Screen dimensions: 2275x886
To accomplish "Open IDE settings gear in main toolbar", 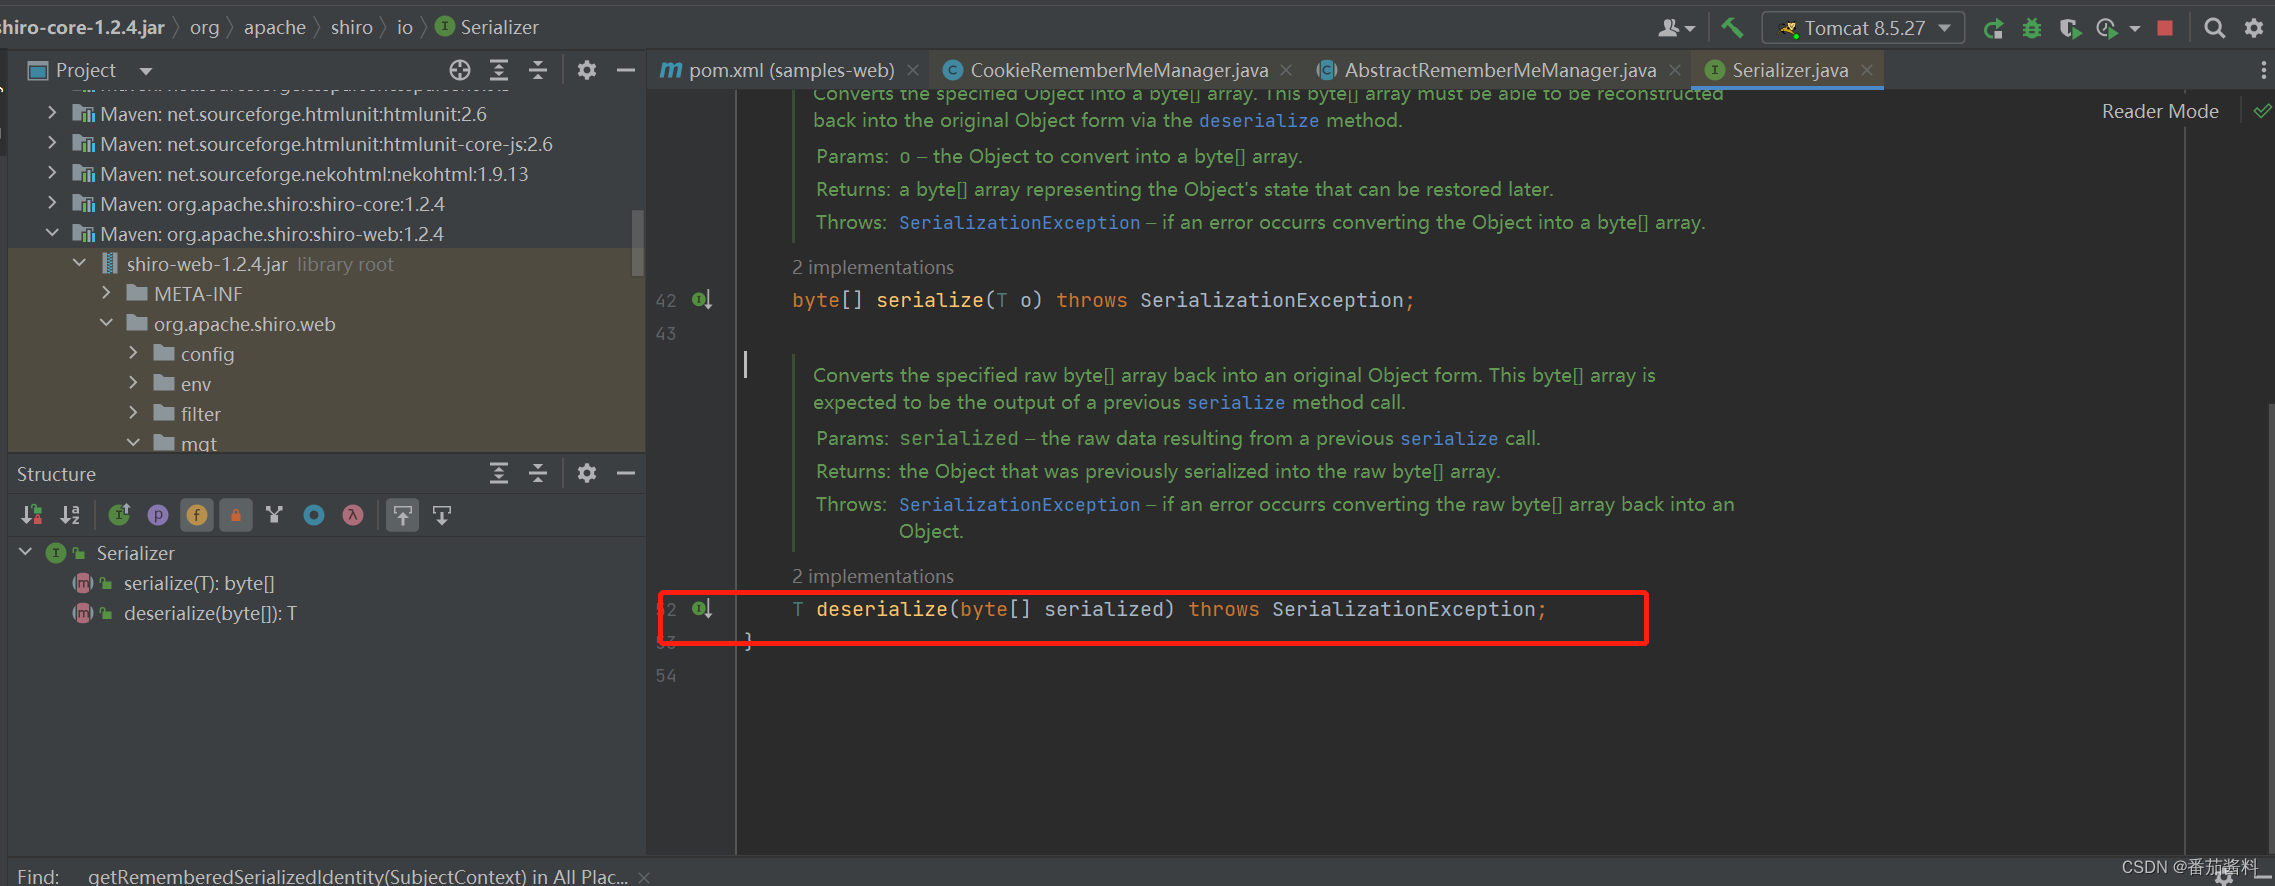I will click(2253, 28).
